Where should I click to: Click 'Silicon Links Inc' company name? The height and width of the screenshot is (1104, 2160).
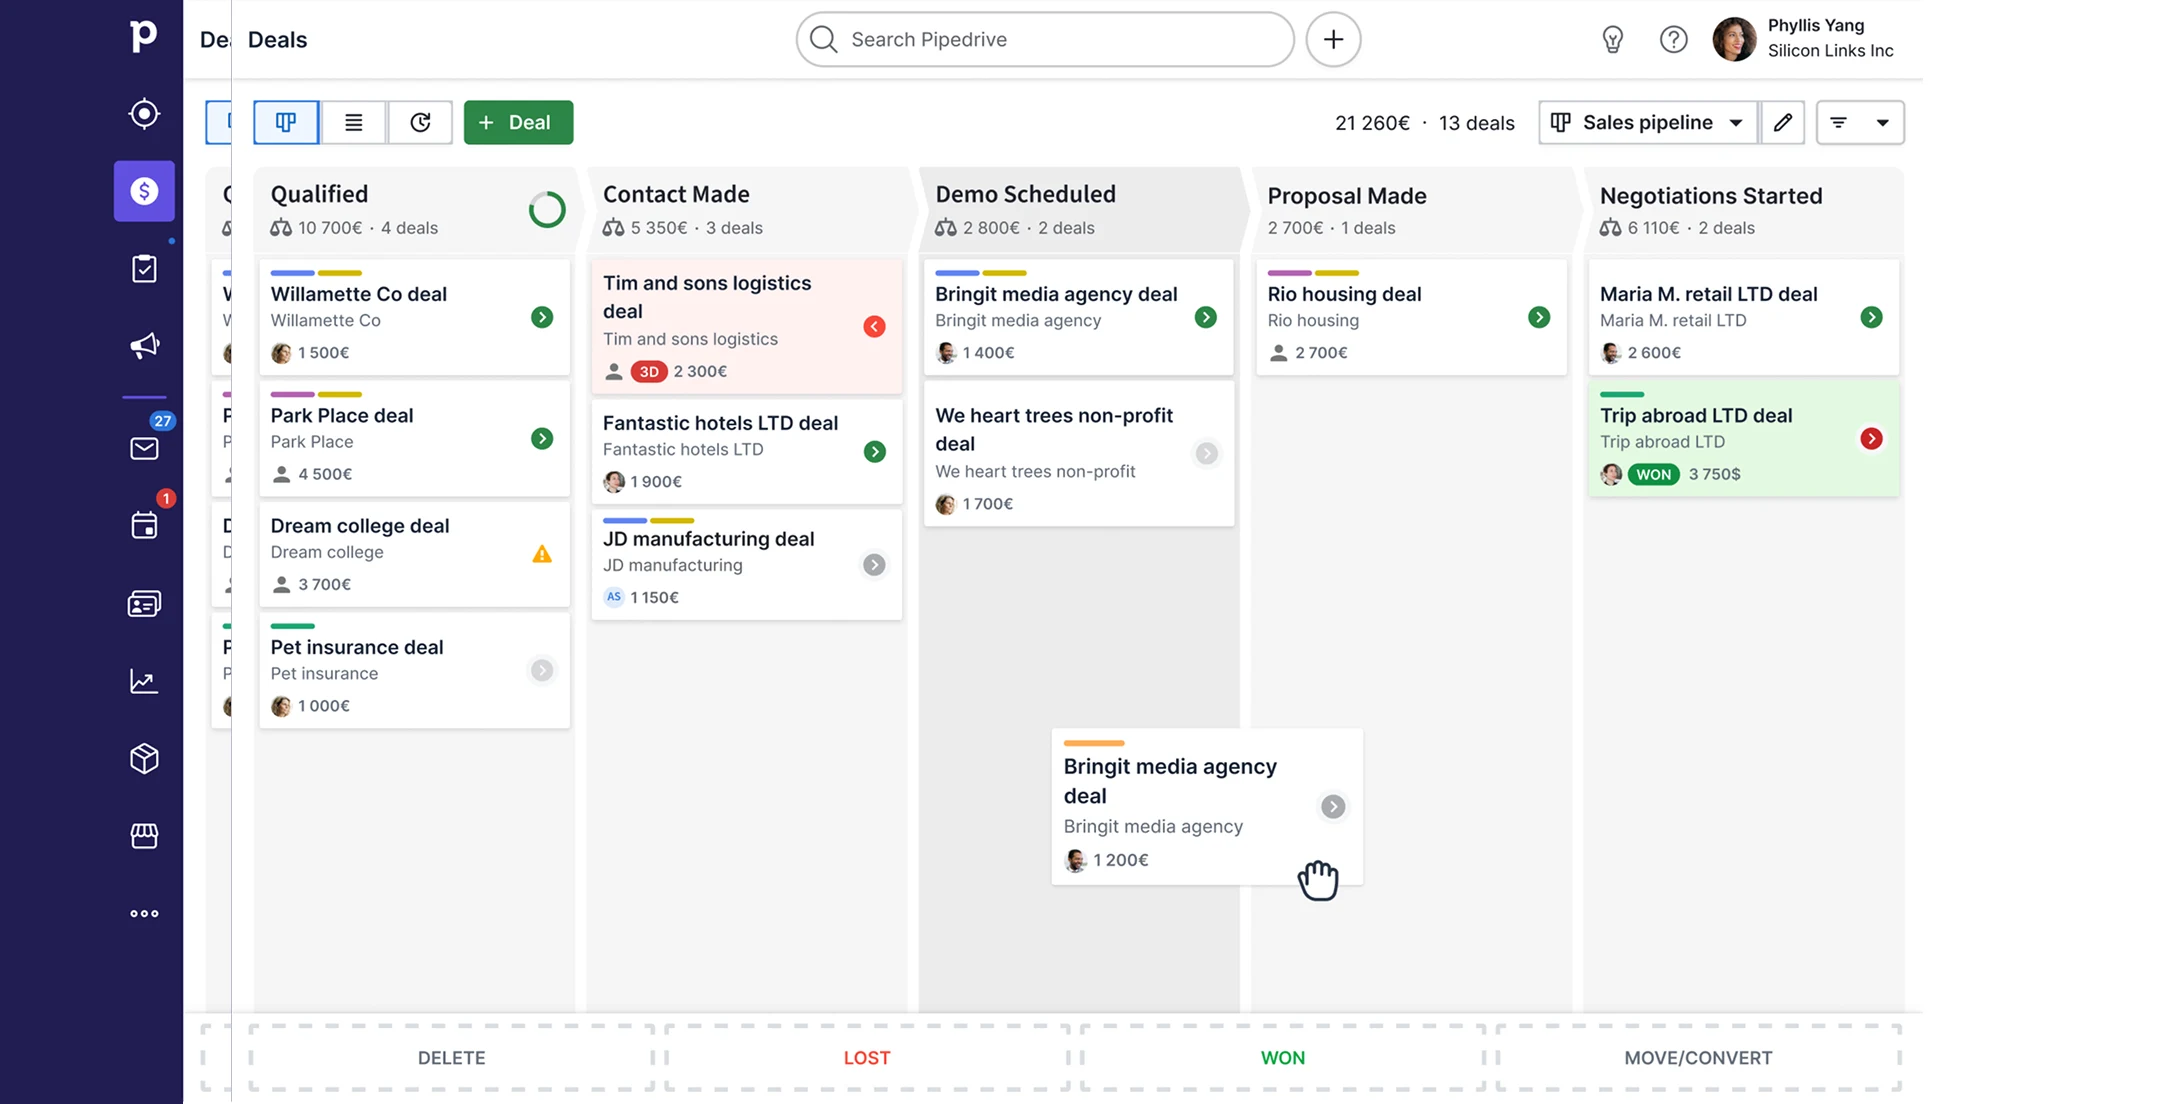(1830, 50)
